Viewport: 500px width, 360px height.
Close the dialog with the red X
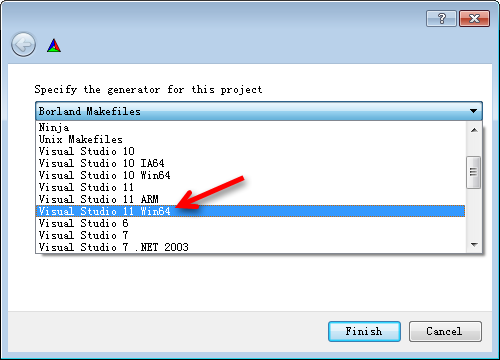point(474,18)
